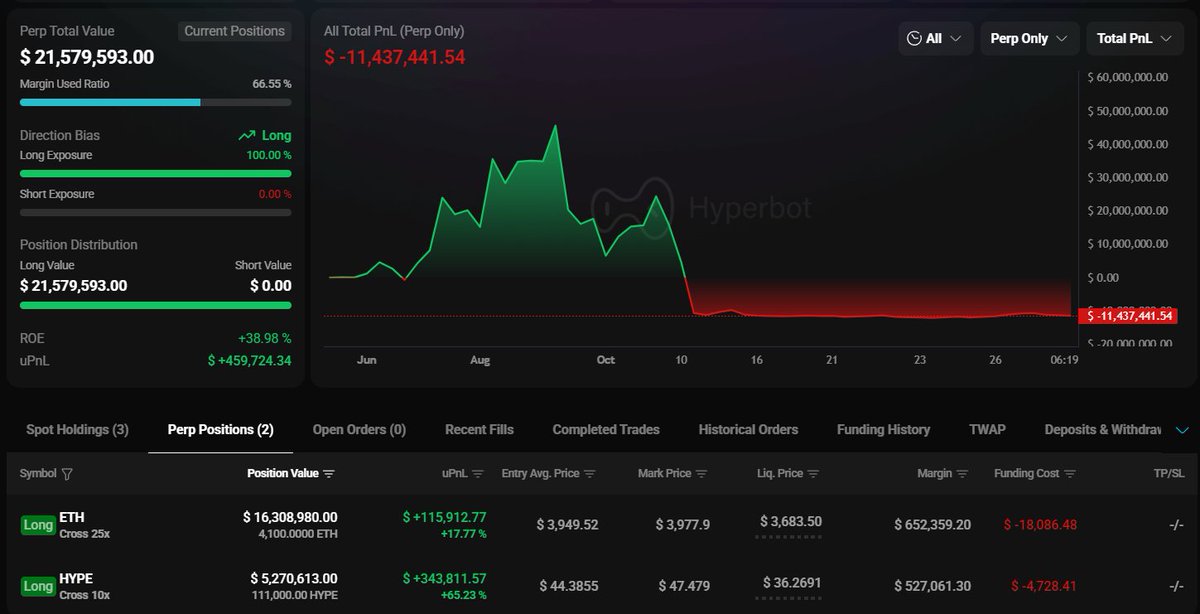Open the All time range dropdown
The image size is (1200, 614).
tap(935, 39)
